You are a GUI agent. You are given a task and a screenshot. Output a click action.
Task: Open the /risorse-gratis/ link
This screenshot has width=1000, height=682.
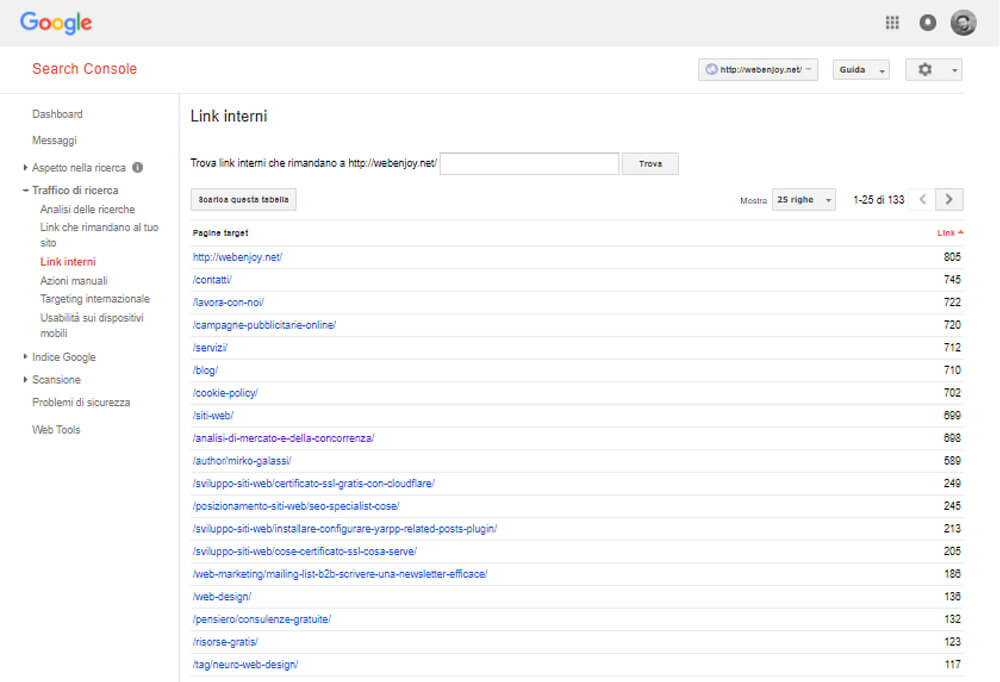[x=225, y=642]
